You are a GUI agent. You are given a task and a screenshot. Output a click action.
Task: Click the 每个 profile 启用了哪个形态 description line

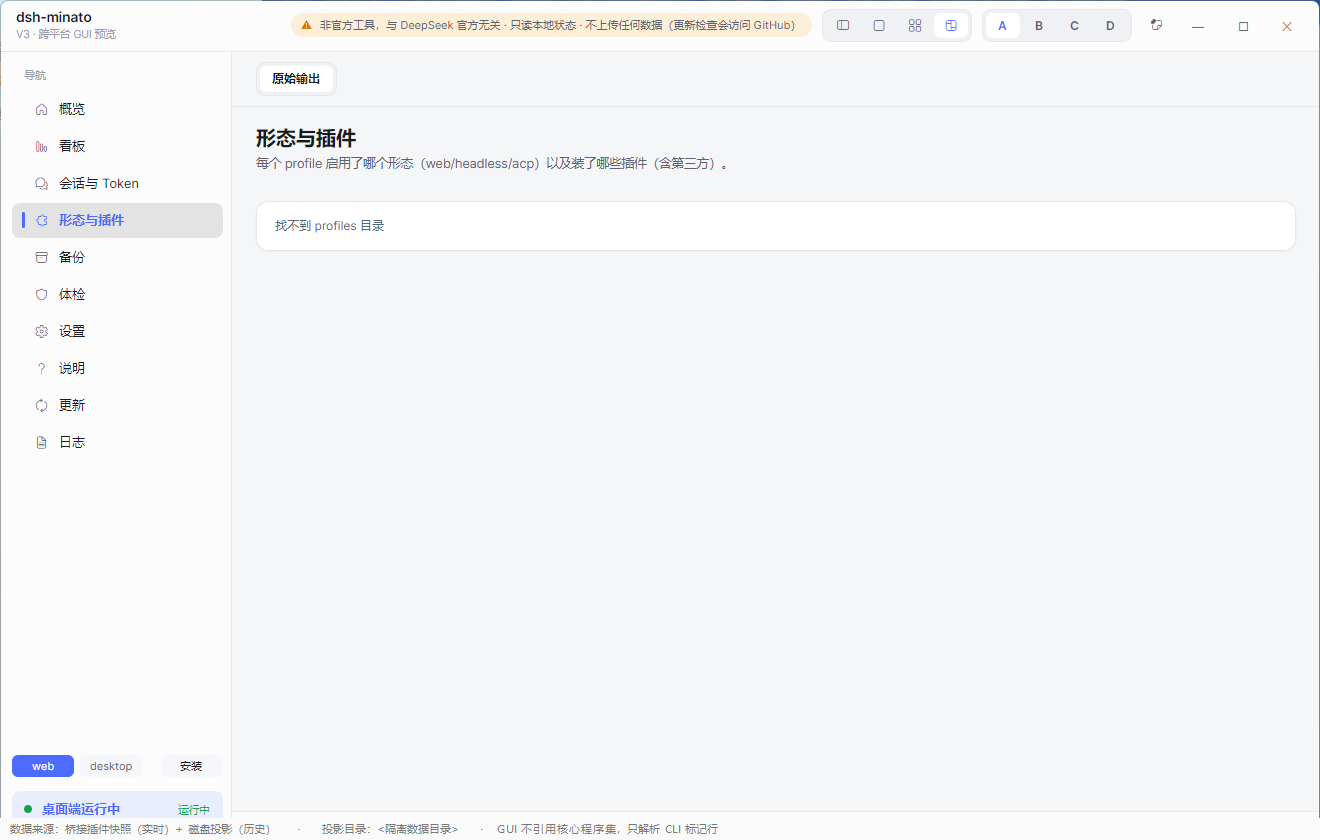tap(492, 163)
